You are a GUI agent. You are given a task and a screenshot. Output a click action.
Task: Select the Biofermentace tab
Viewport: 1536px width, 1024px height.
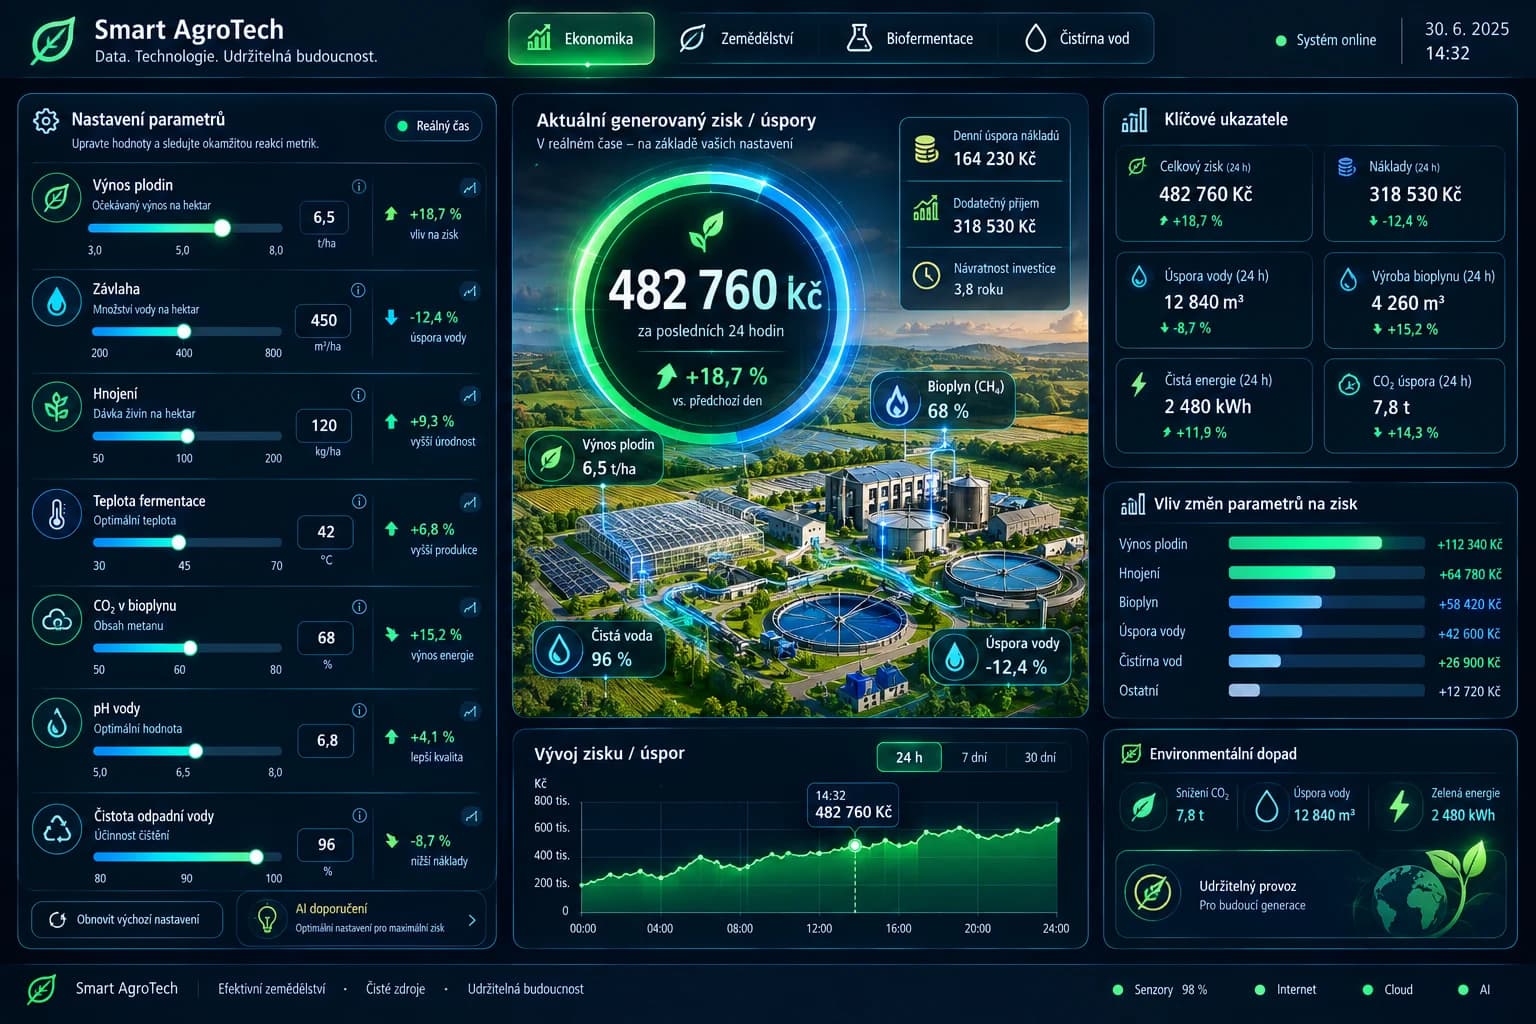[910, 39]
